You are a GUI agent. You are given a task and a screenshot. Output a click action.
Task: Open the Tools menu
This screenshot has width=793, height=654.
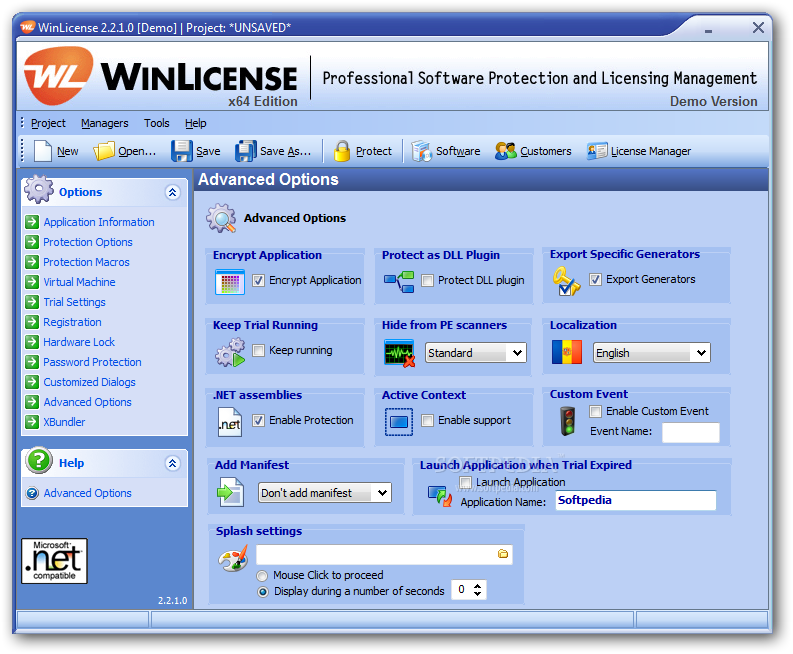tap(157, 123)
